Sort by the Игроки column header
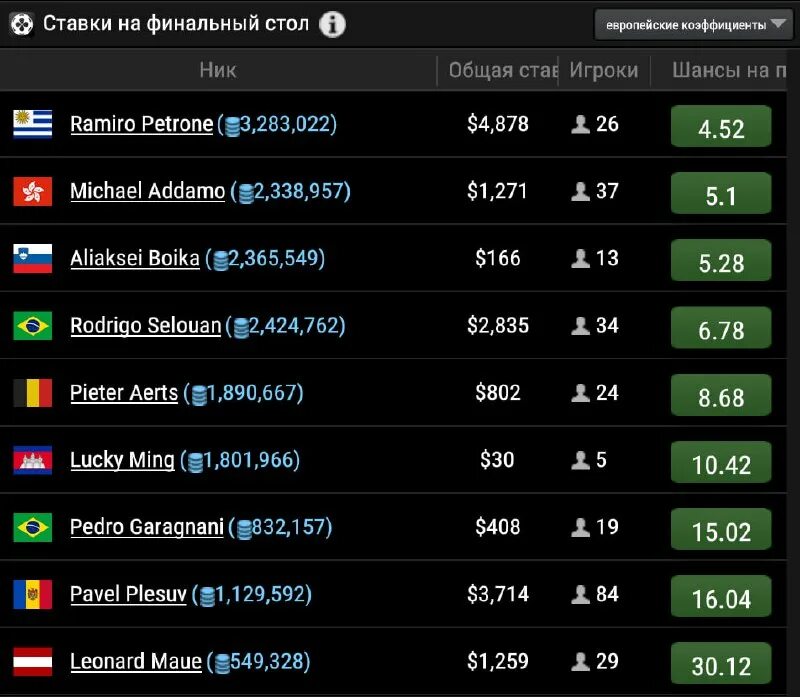The height and width of the screenshot is (697, 800). pyautogui.click(x=603, y=70)
